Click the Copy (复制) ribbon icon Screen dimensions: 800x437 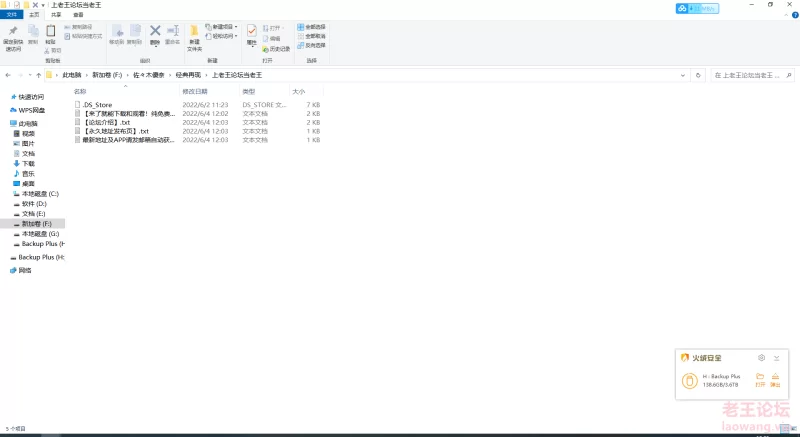tap(33, 35)
